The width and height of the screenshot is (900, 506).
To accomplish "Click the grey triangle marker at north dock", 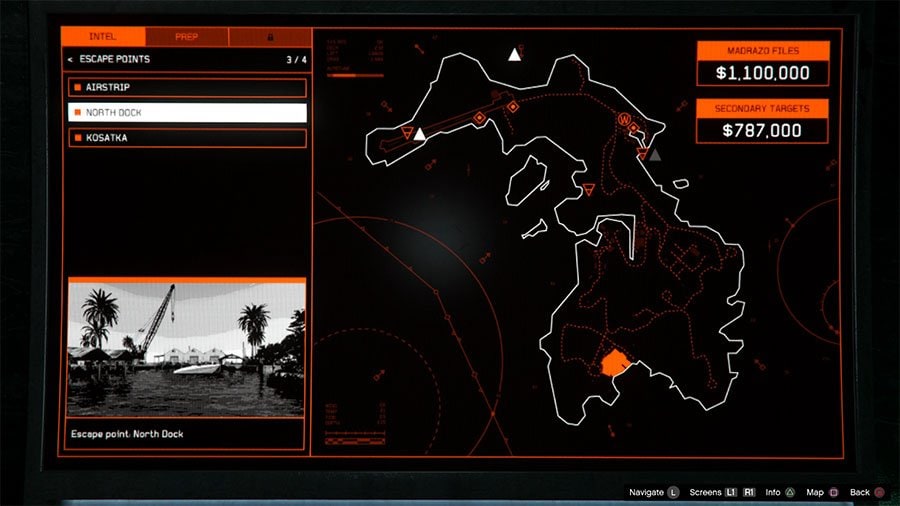I will [x=654, y=154].
